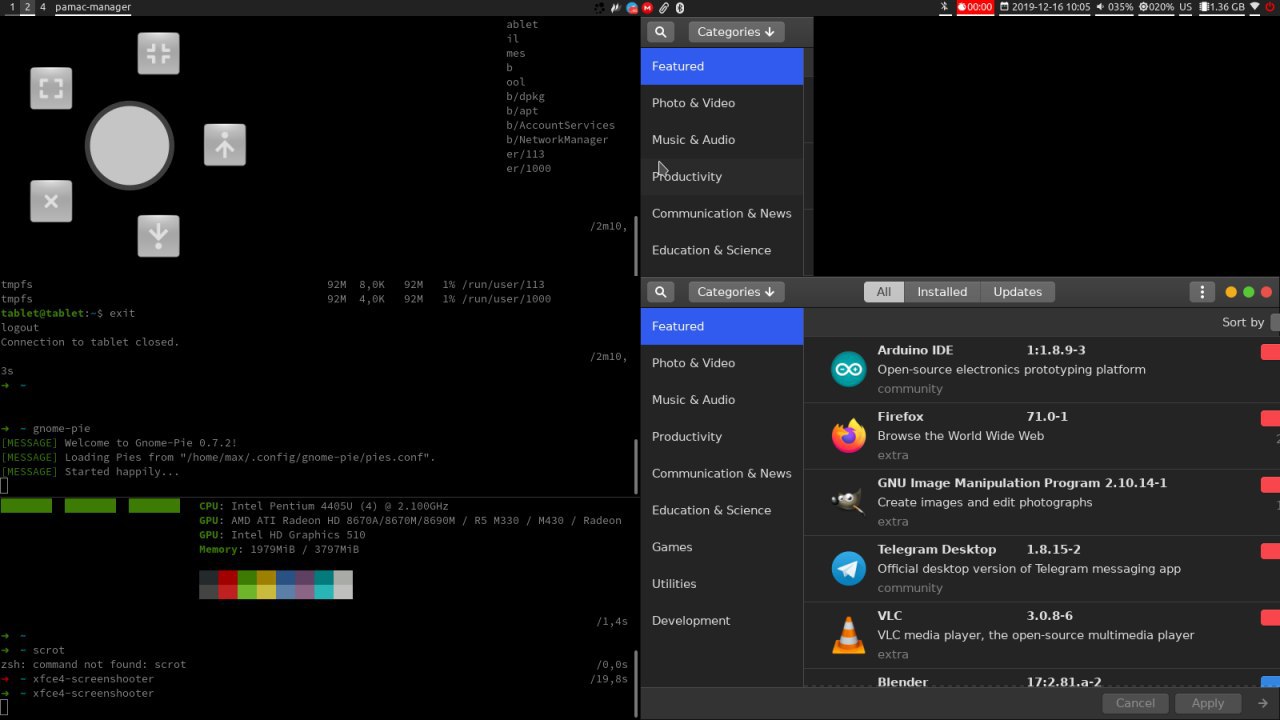This screenshot has height=720, width=1280.
Task: Switch to workspace 1
Action: (11, 7)
